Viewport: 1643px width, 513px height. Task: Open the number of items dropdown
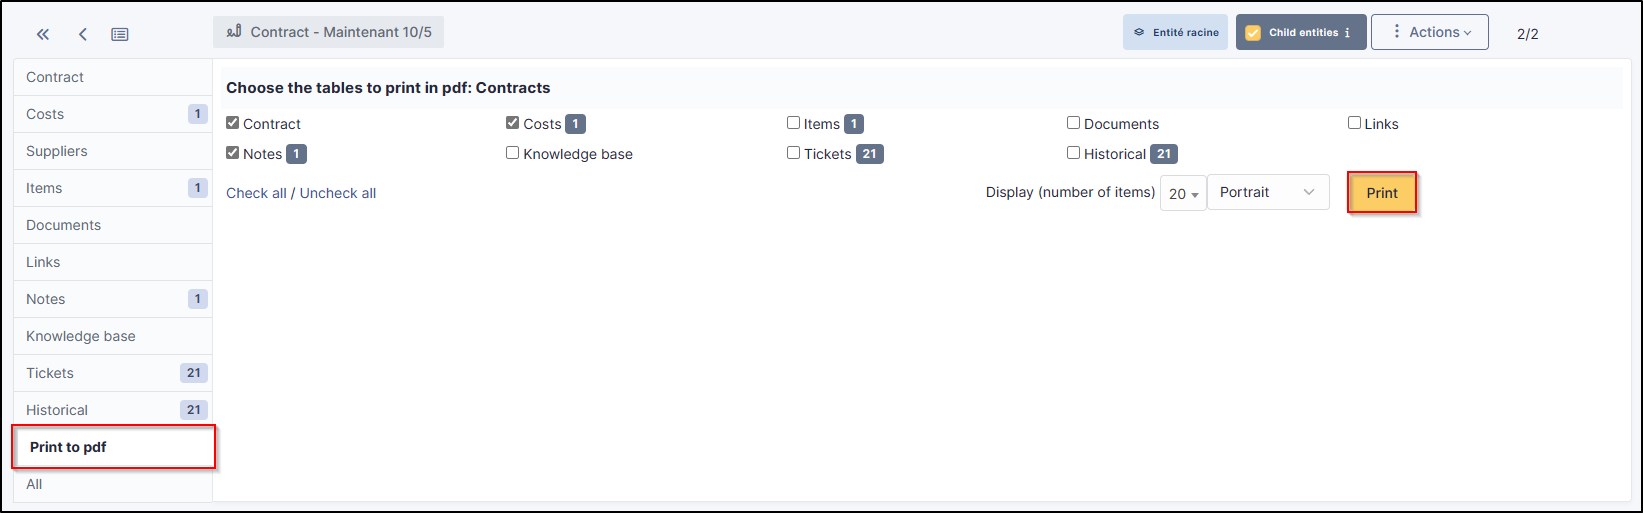coord(1183,194)
